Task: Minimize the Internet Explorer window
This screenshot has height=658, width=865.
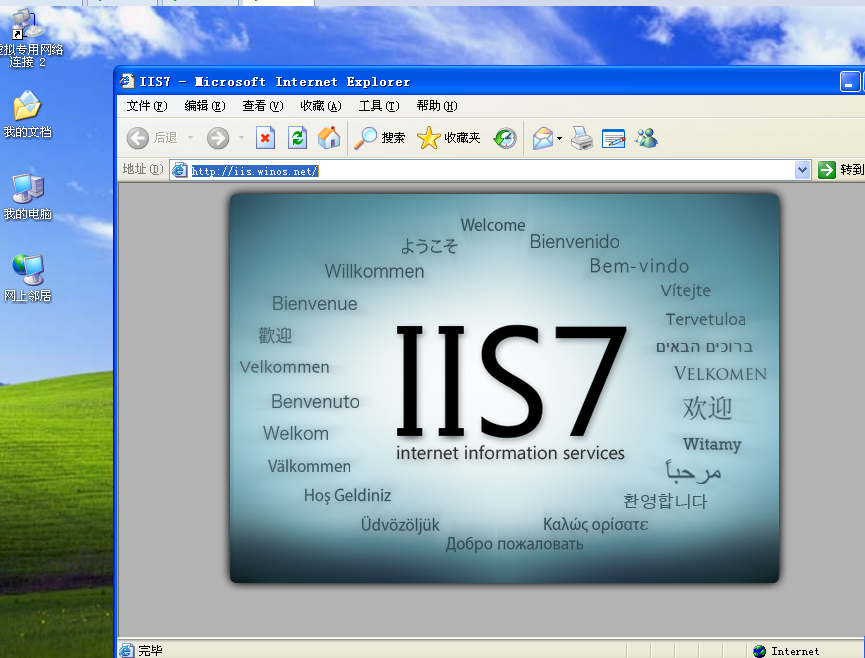Action: coord(850,82)
